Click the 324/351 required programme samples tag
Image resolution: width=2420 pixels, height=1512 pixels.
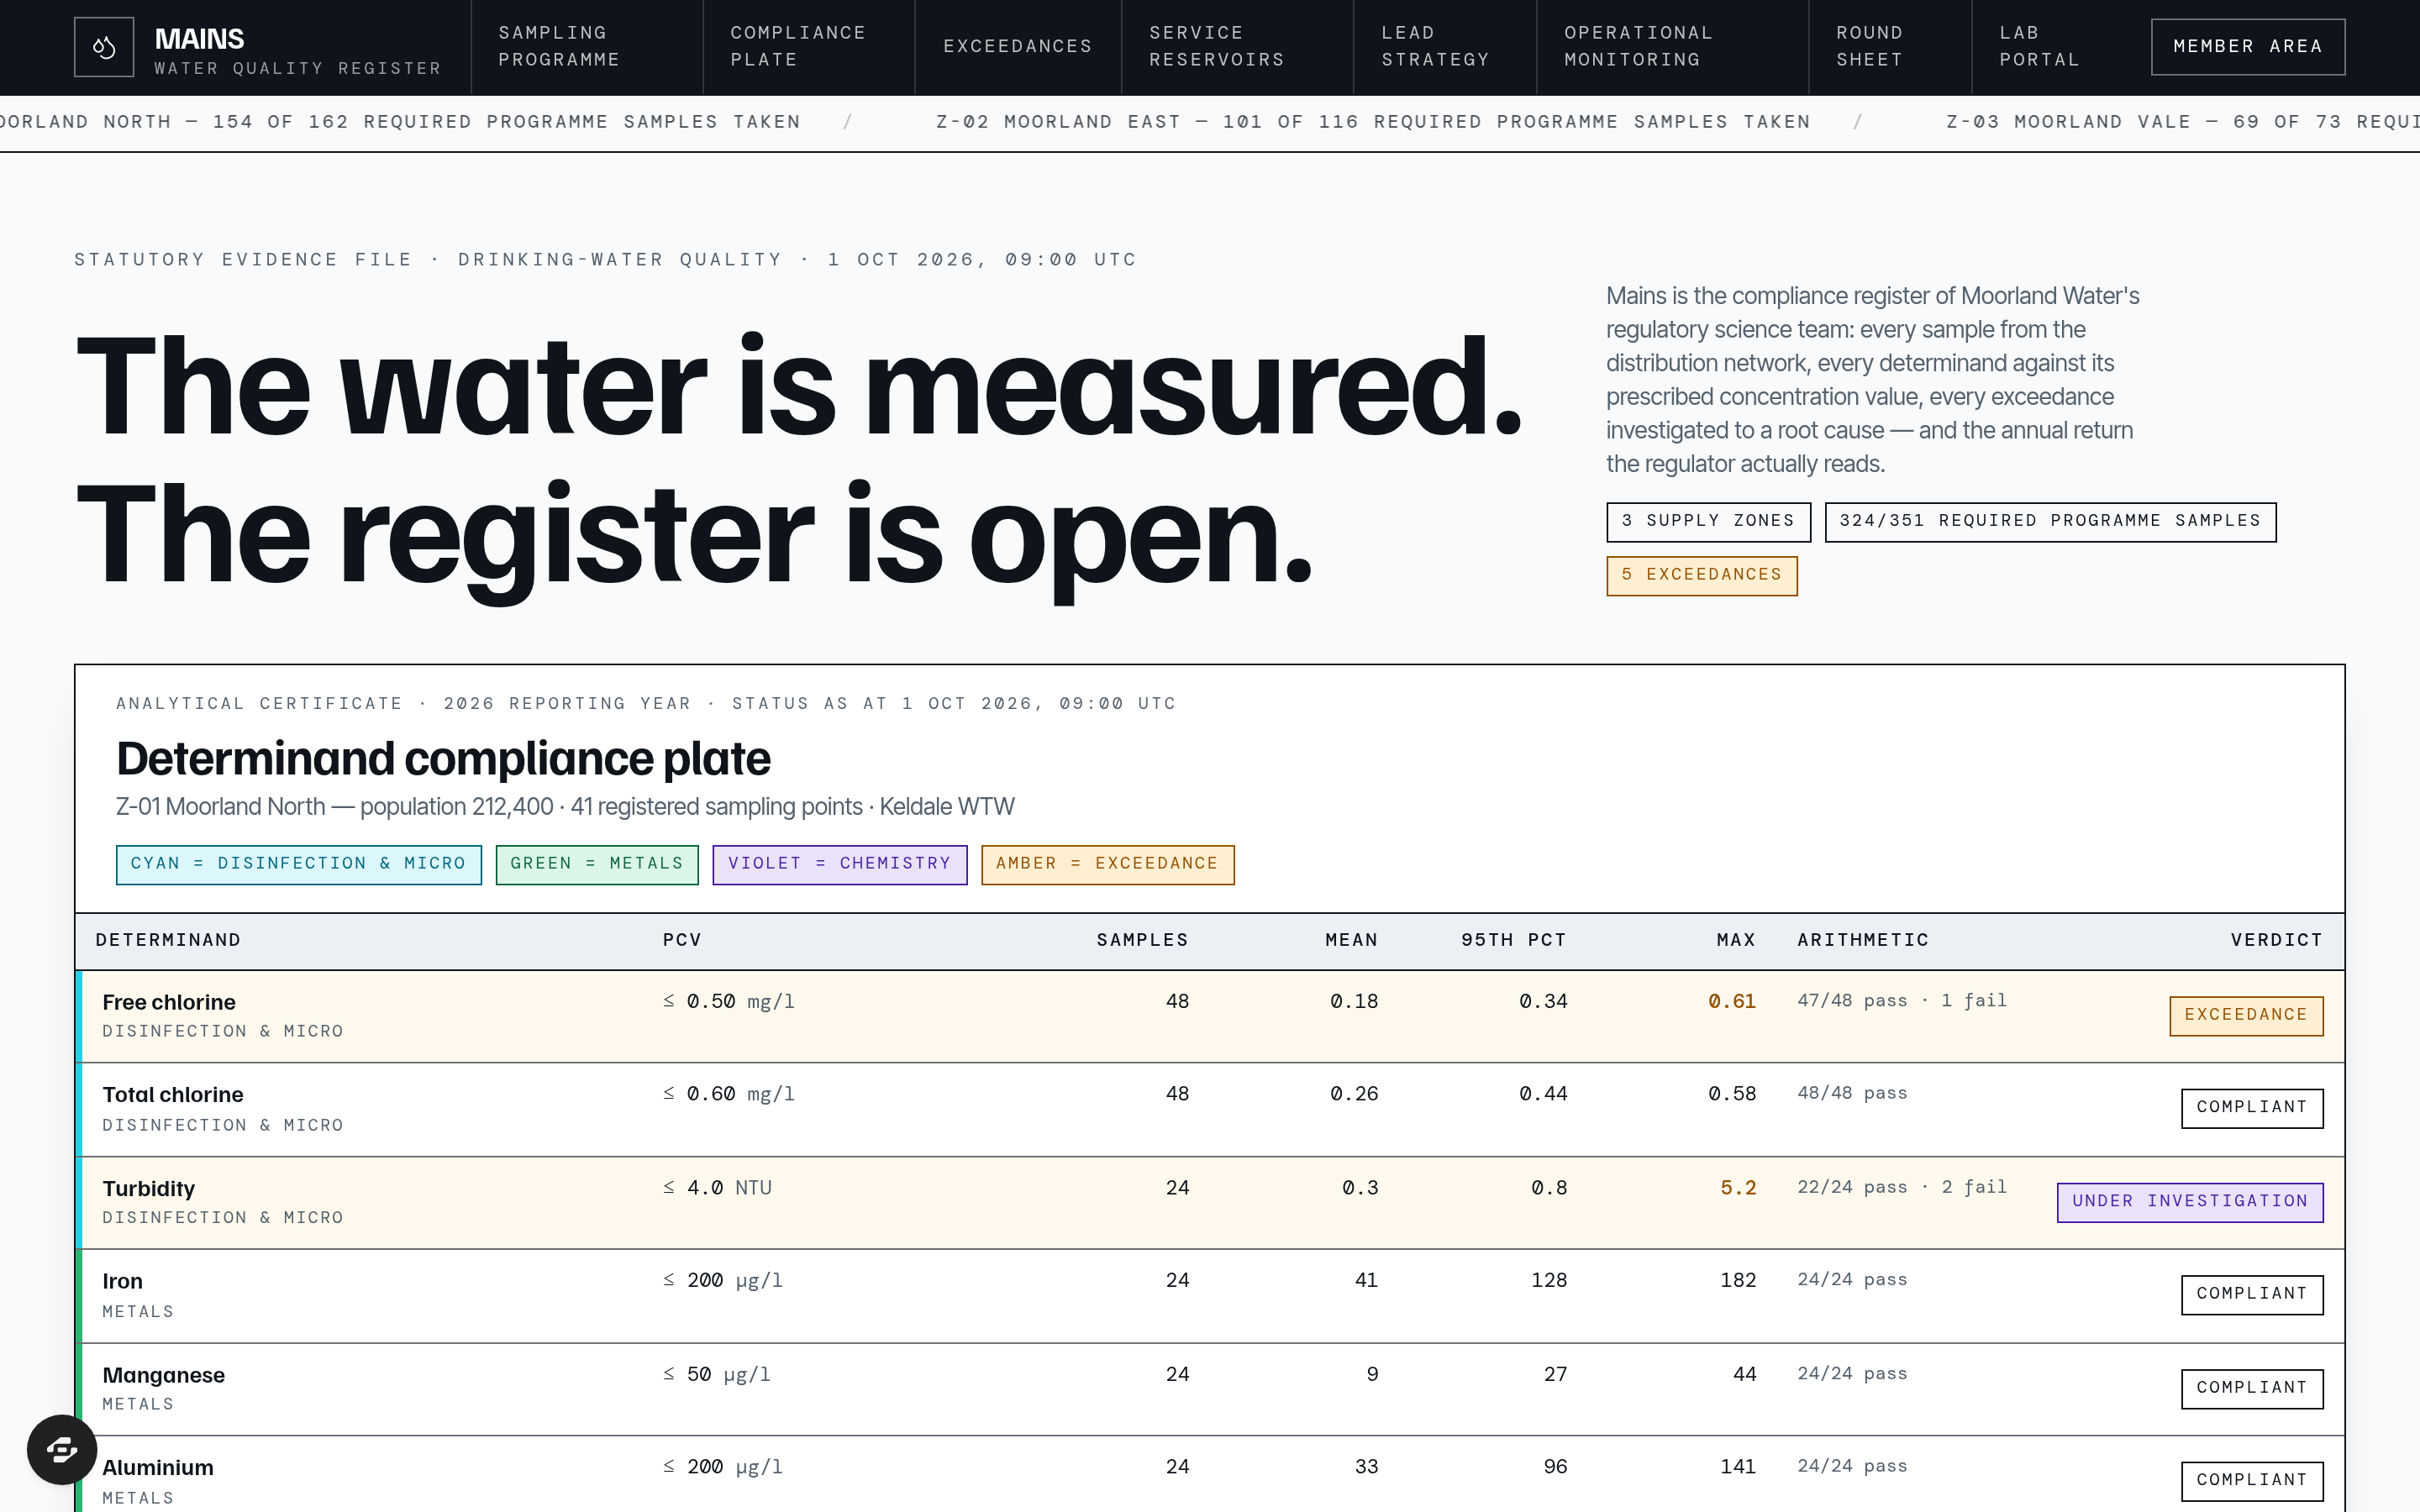[x=2050, y=522]
